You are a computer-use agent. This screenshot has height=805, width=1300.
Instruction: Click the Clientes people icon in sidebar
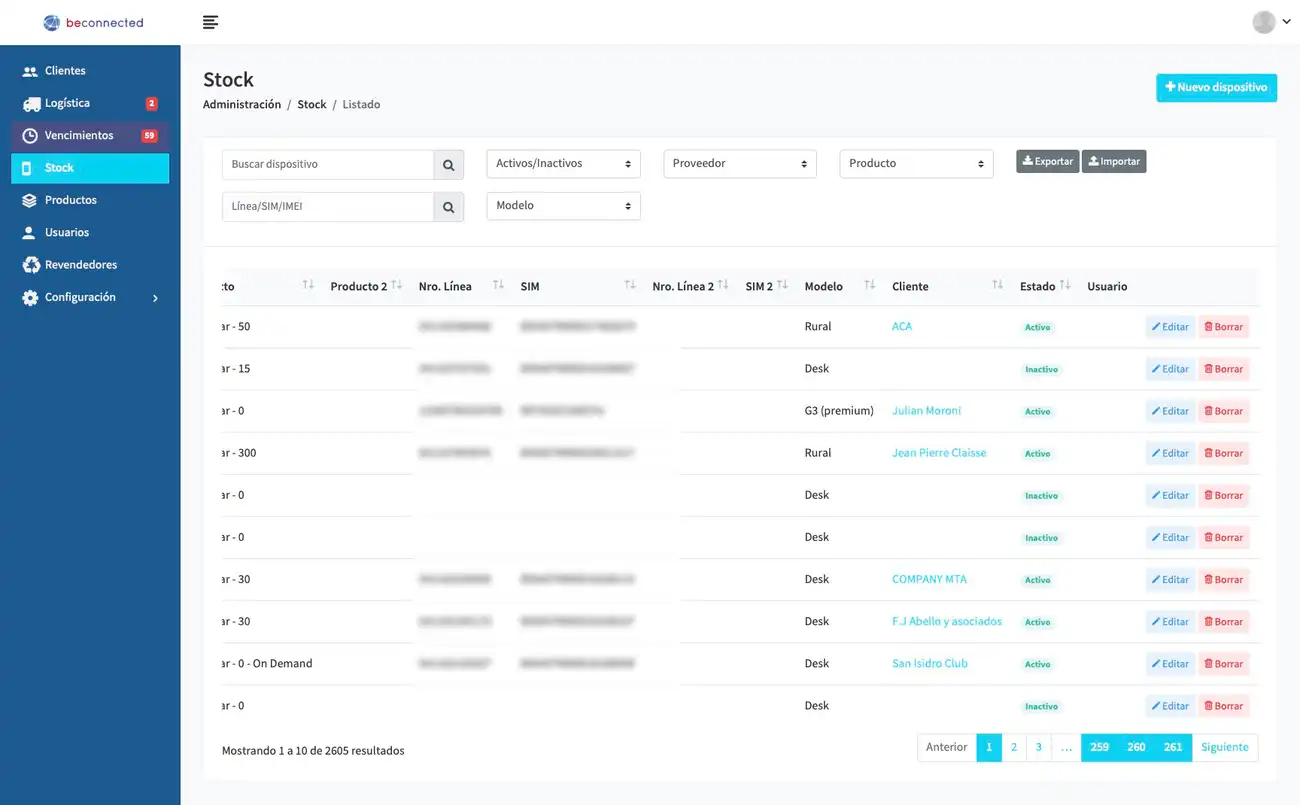30,71
